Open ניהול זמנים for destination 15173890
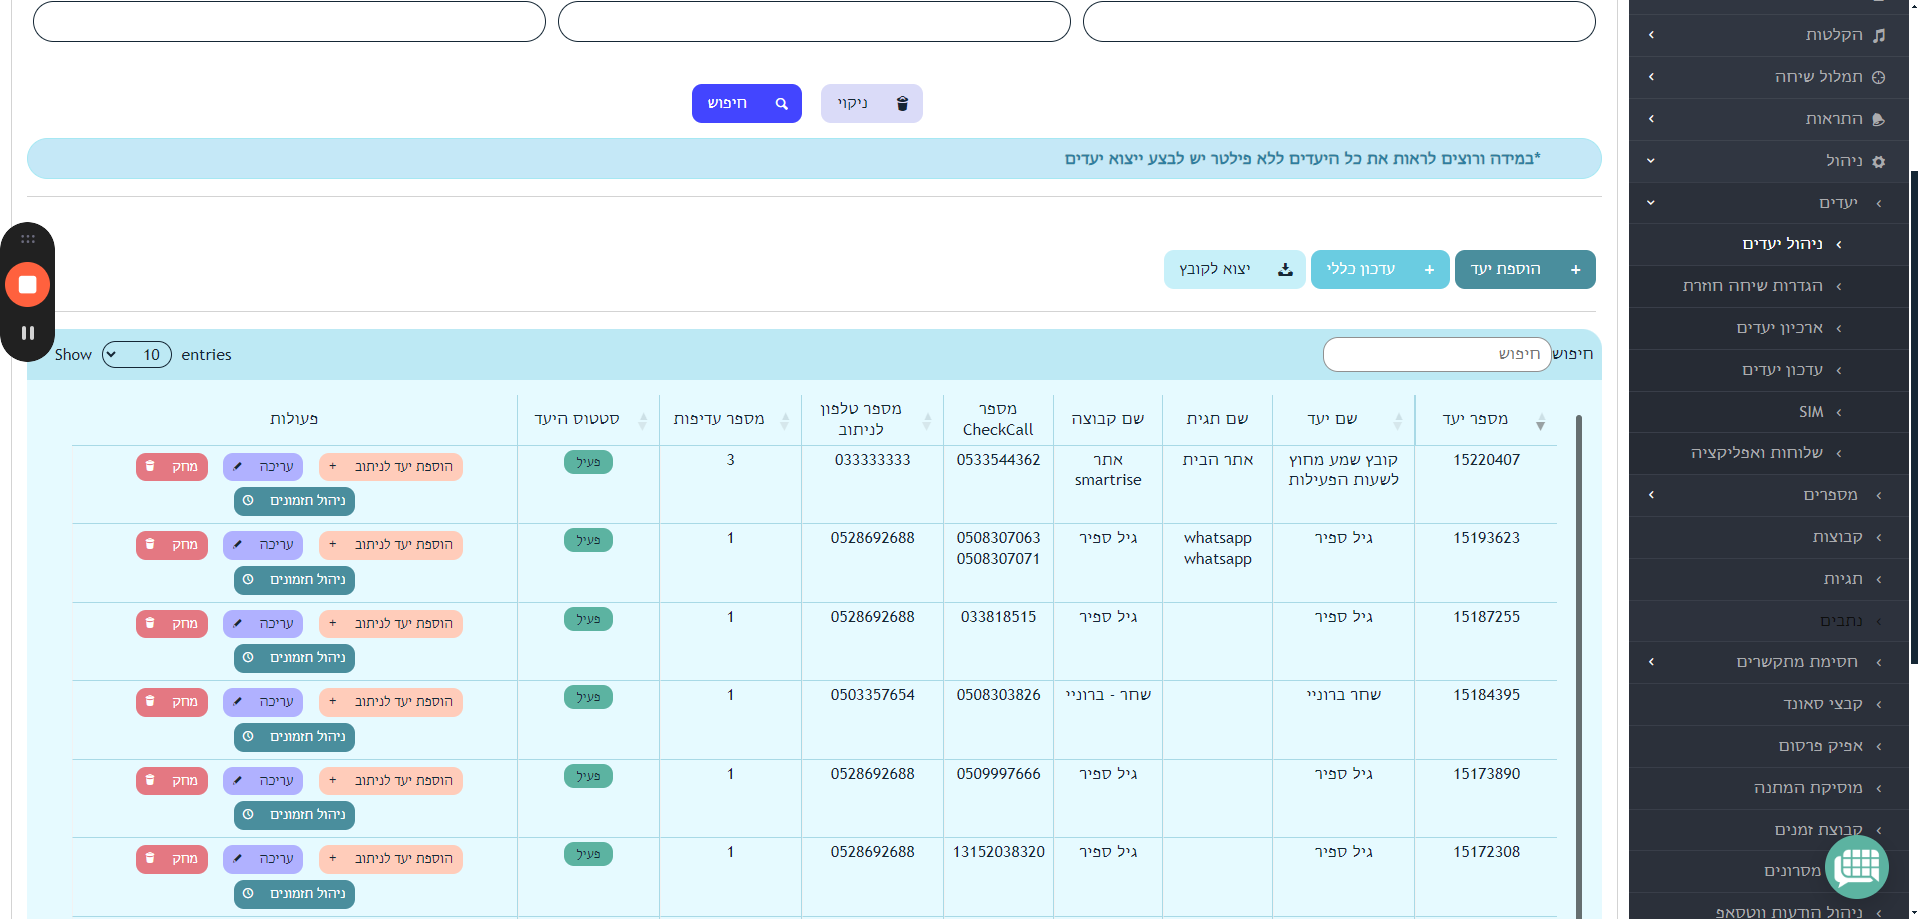 click(x=295, y=815)
